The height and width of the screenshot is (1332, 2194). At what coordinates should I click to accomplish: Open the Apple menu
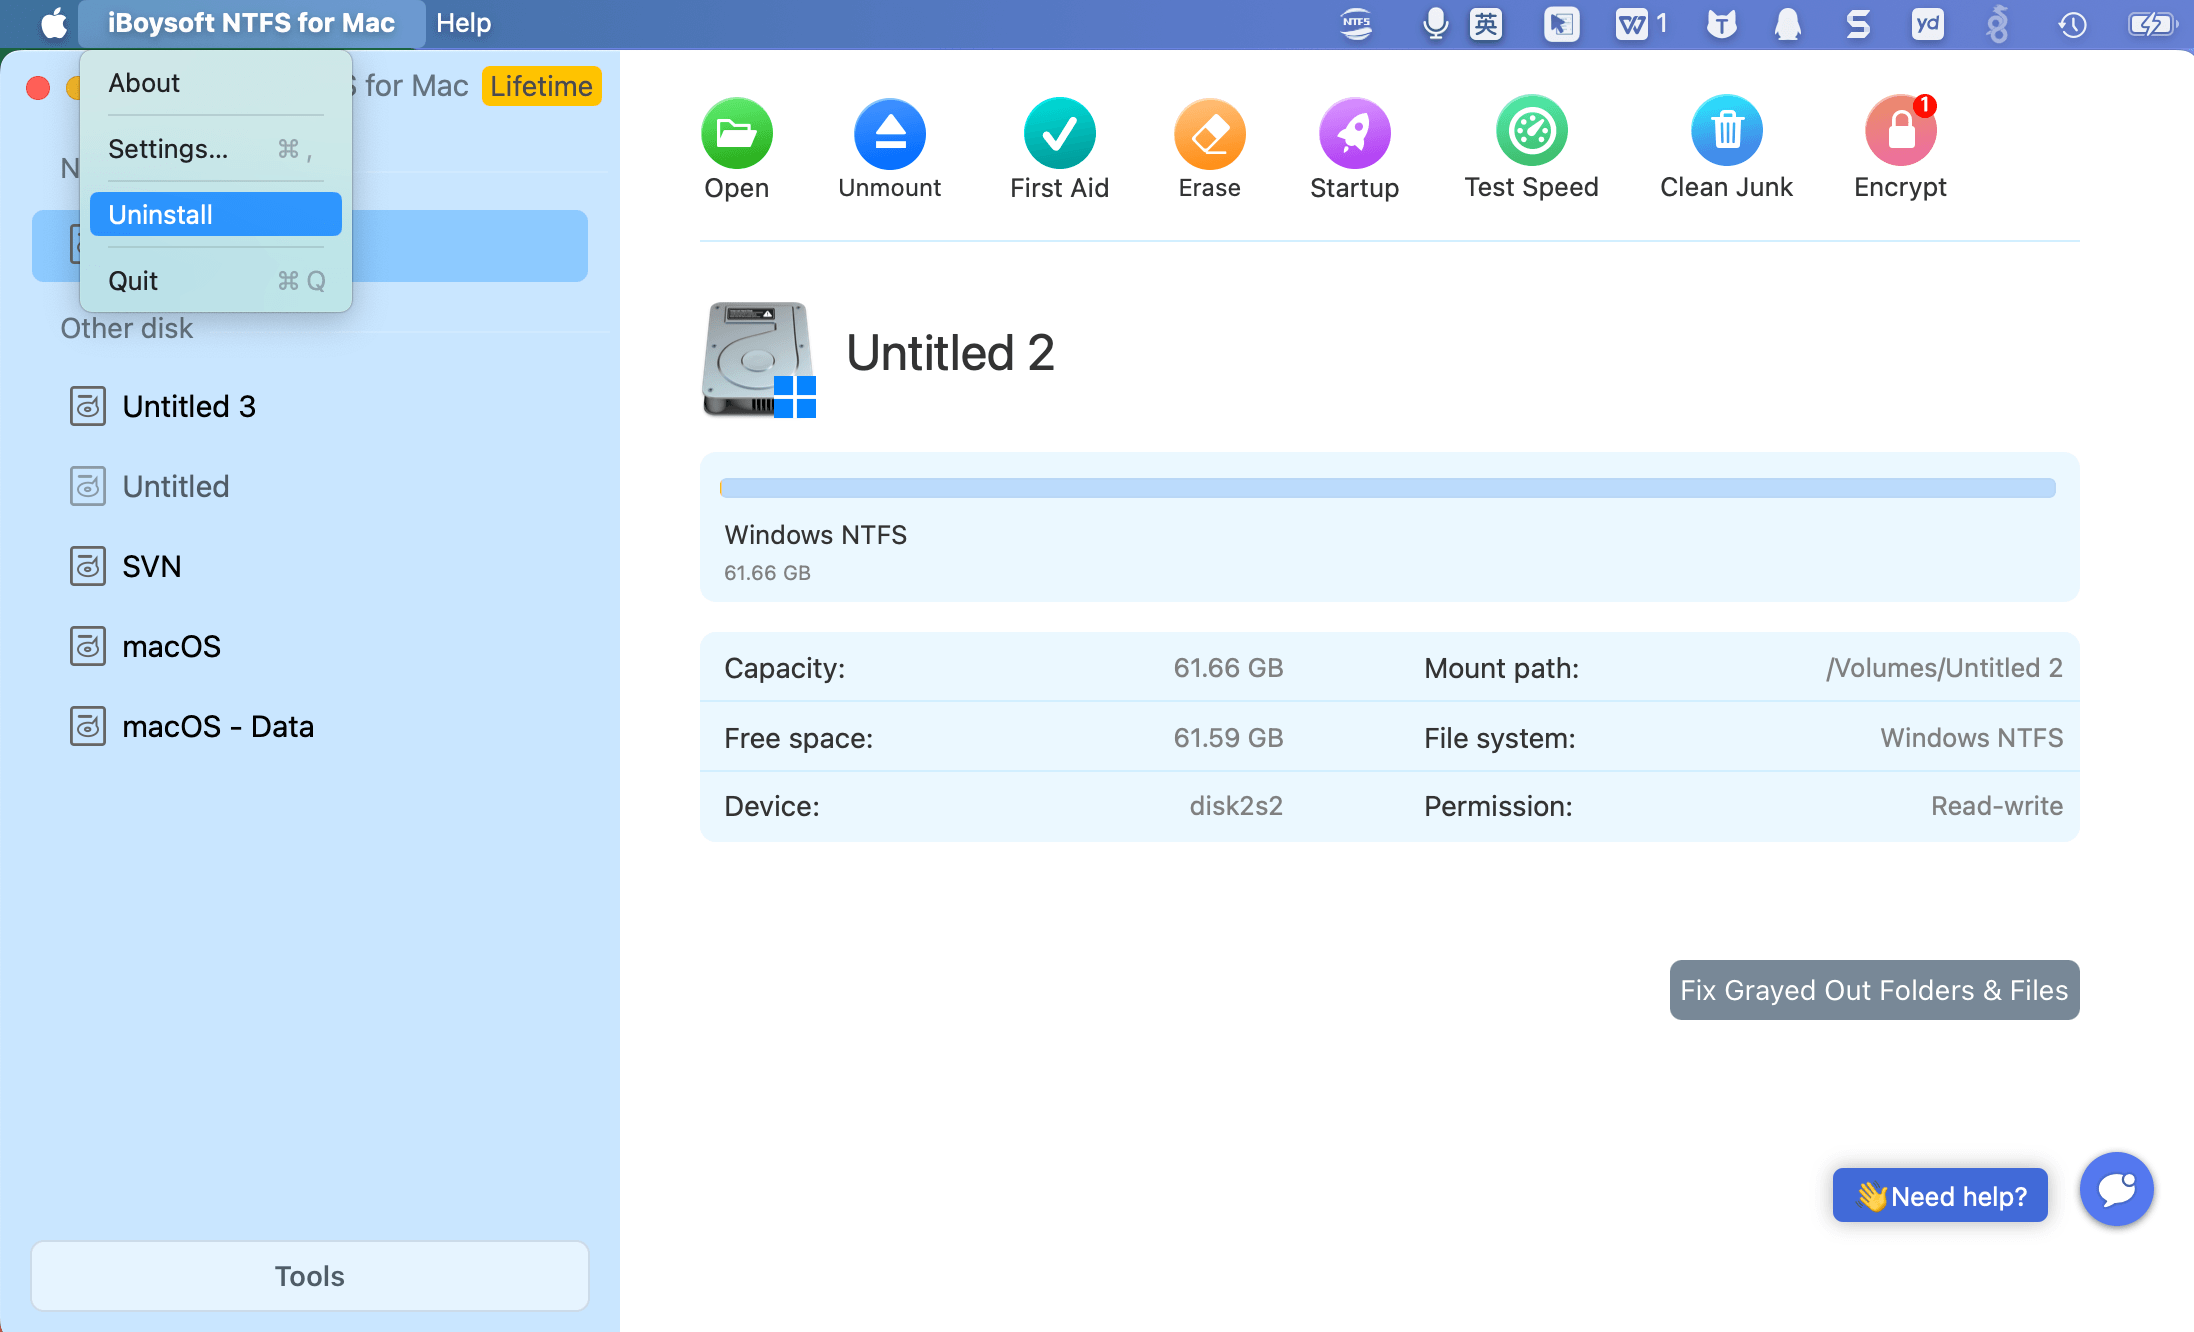tap(53, 23)
